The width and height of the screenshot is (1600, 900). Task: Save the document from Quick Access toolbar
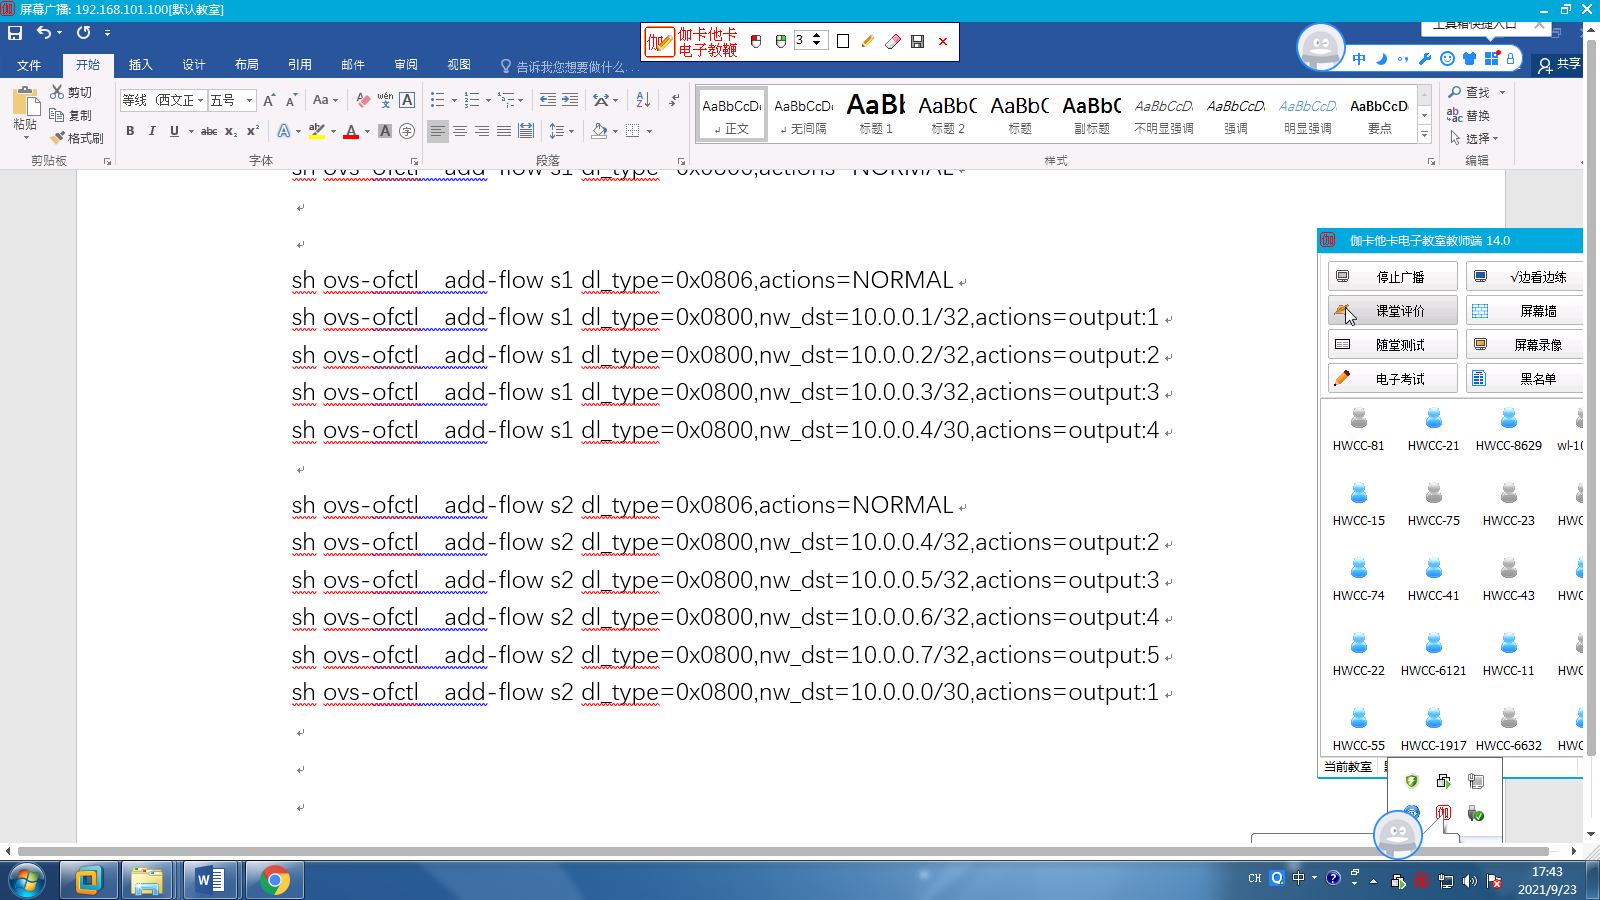15,33
